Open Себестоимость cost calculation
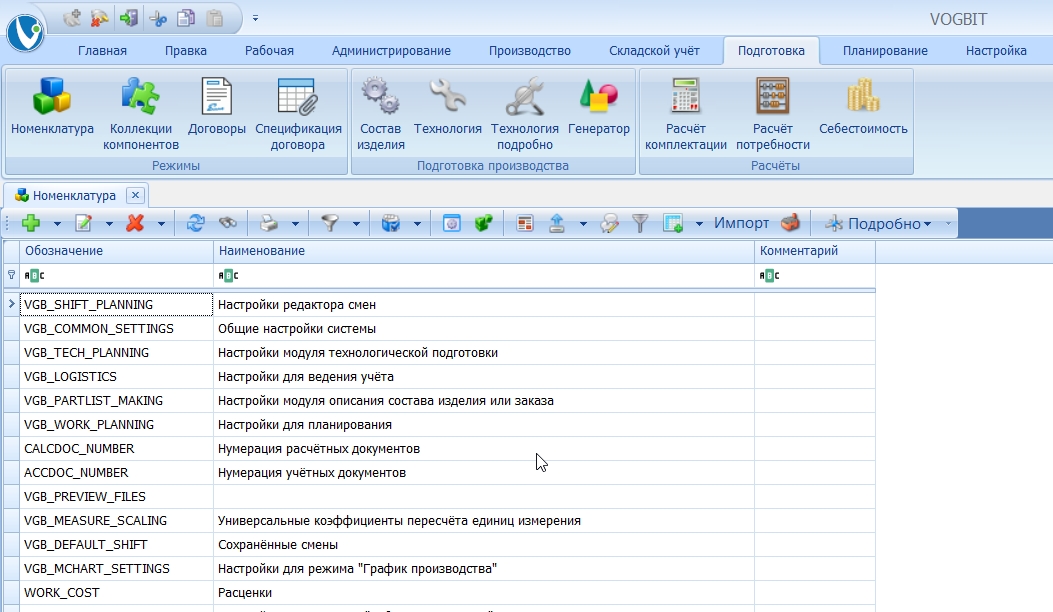Image resolution: width=1053 pixels, height=612 pixels. (863, 107)
